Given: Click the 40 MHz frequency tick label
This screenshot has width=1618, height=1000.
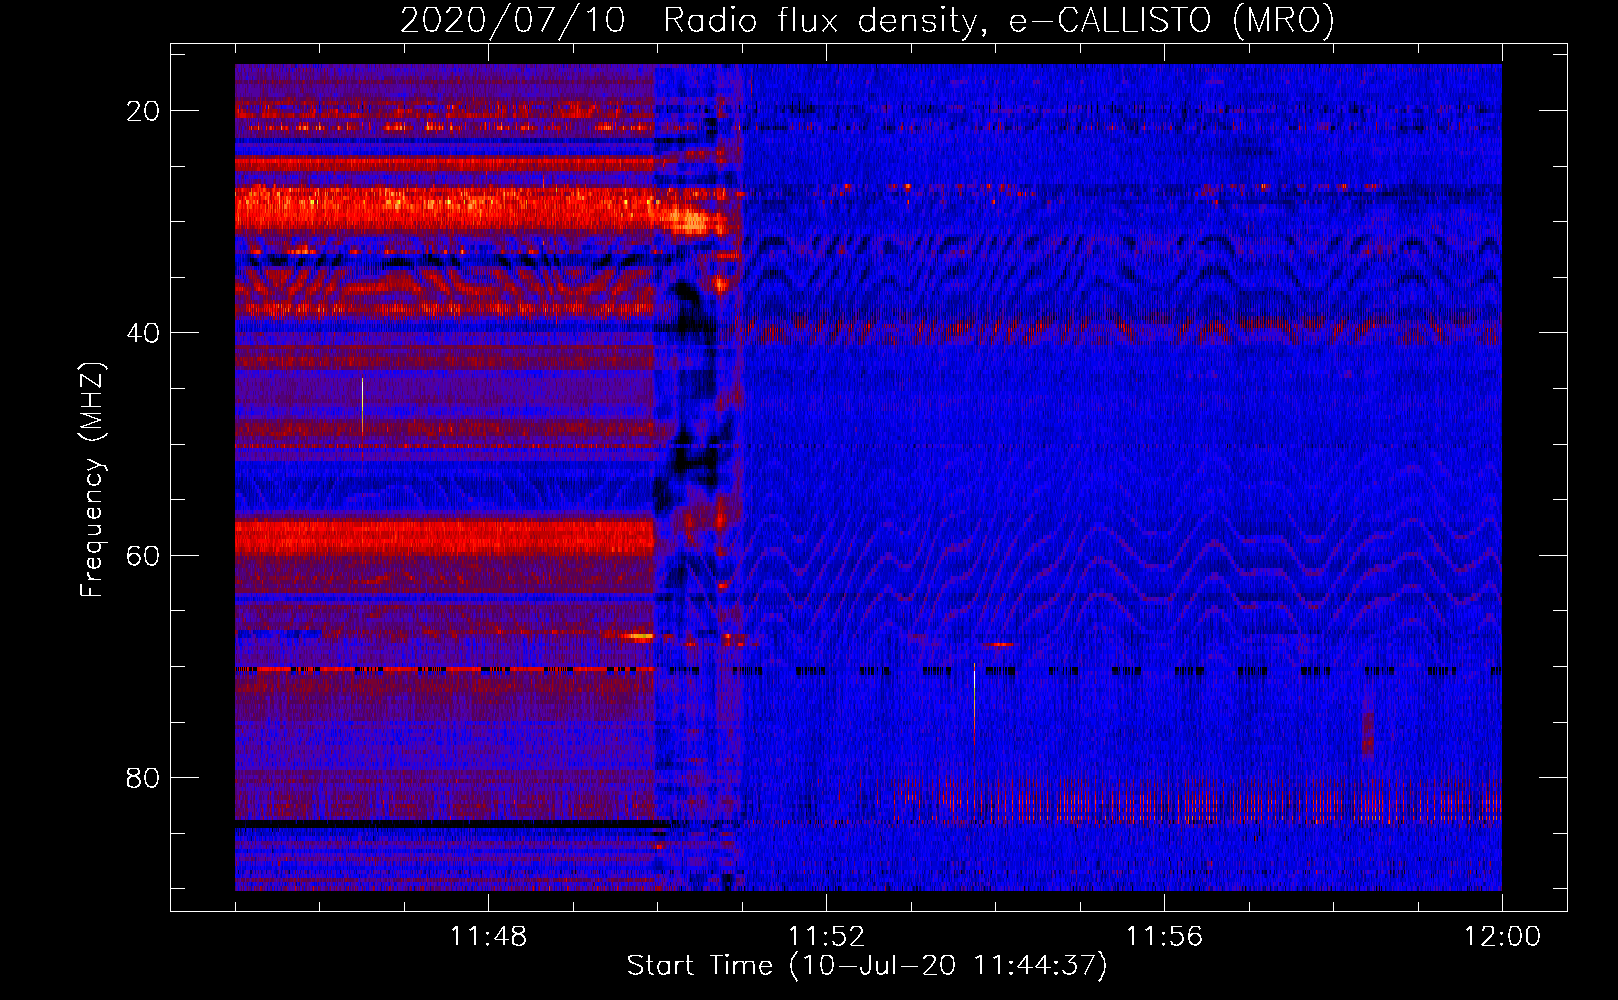Looking at the screenshot, I should pos(143,332).
